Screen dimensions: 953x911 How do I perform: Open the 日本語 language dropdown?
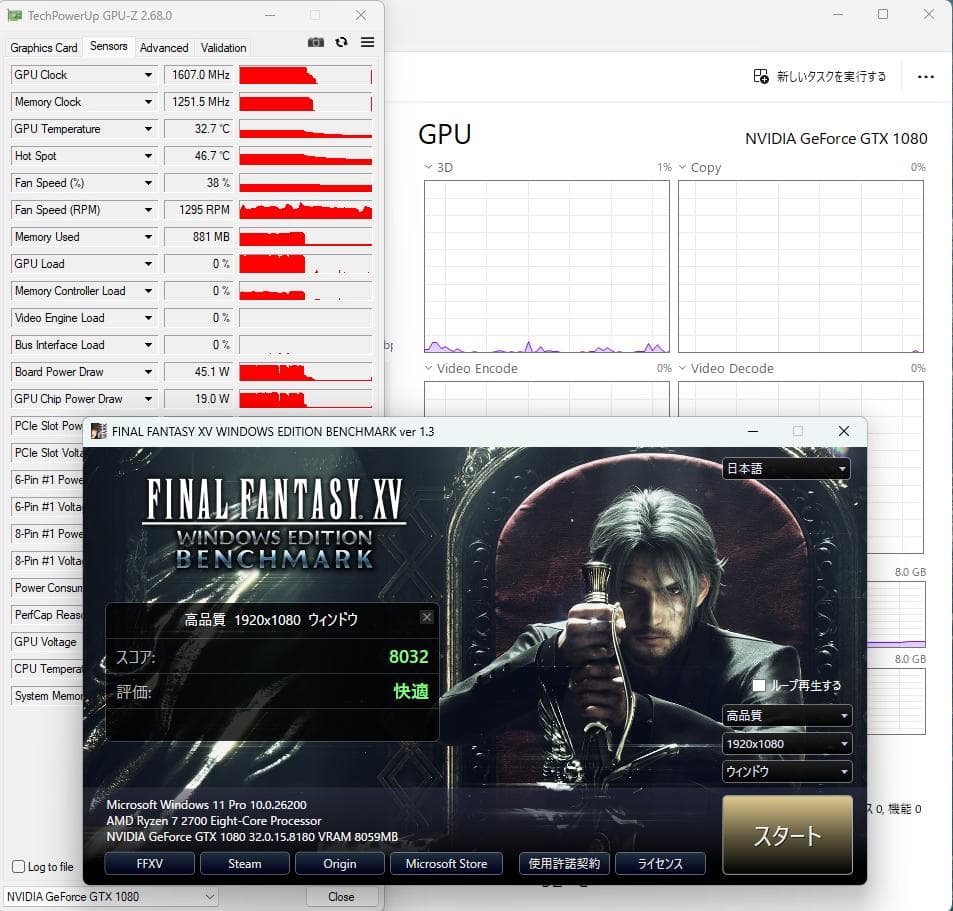click(x=786, y=469)
